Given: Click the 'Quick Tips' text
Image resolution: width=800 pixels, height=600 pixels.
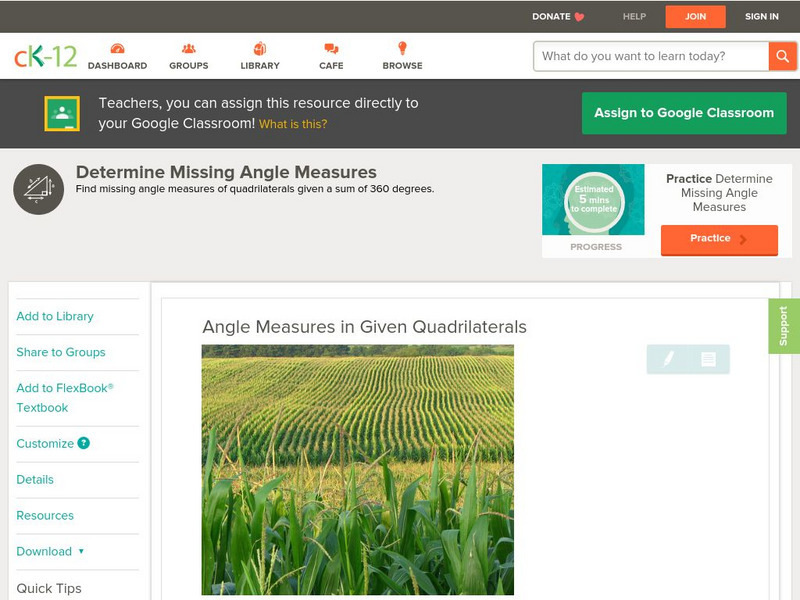Looking at the screenshot, I should (49, 588).
